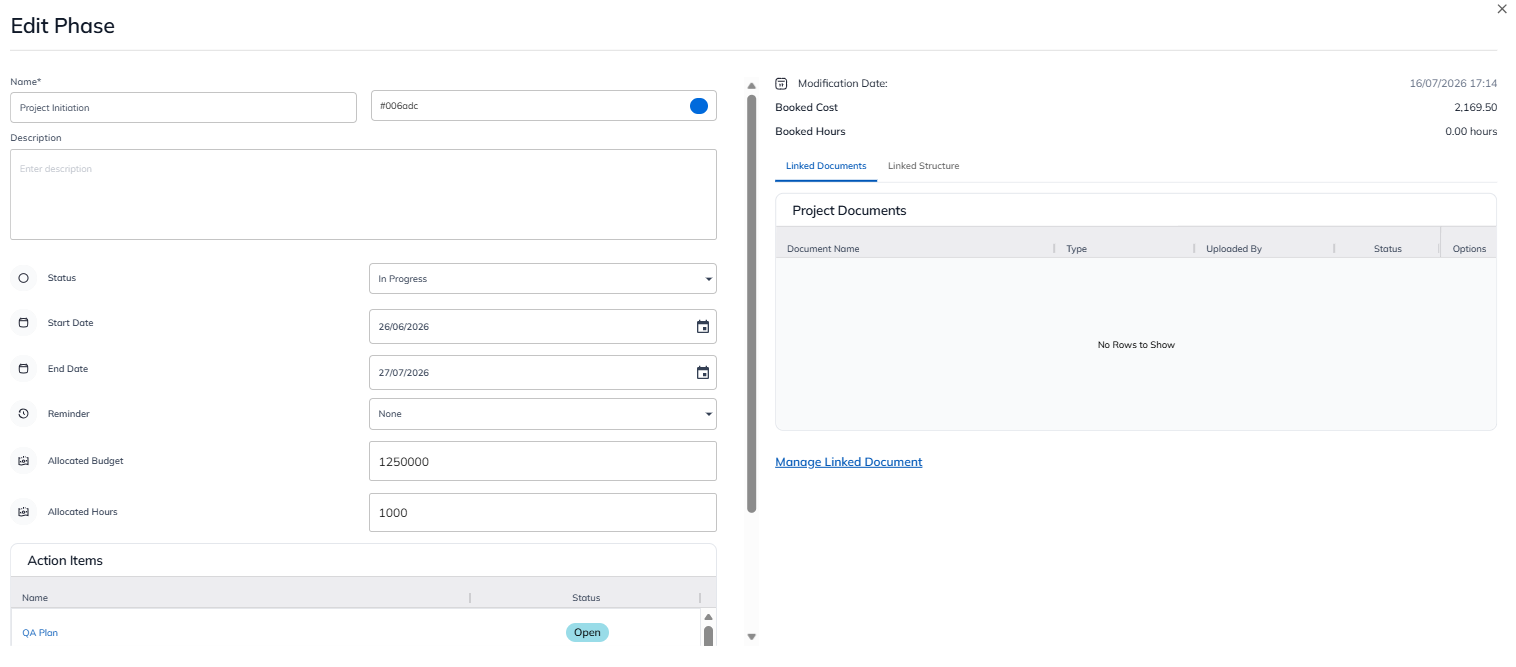1516x667 pixels.
Task: Close the Edit Phase dialog
Action: click(1501, 8)
